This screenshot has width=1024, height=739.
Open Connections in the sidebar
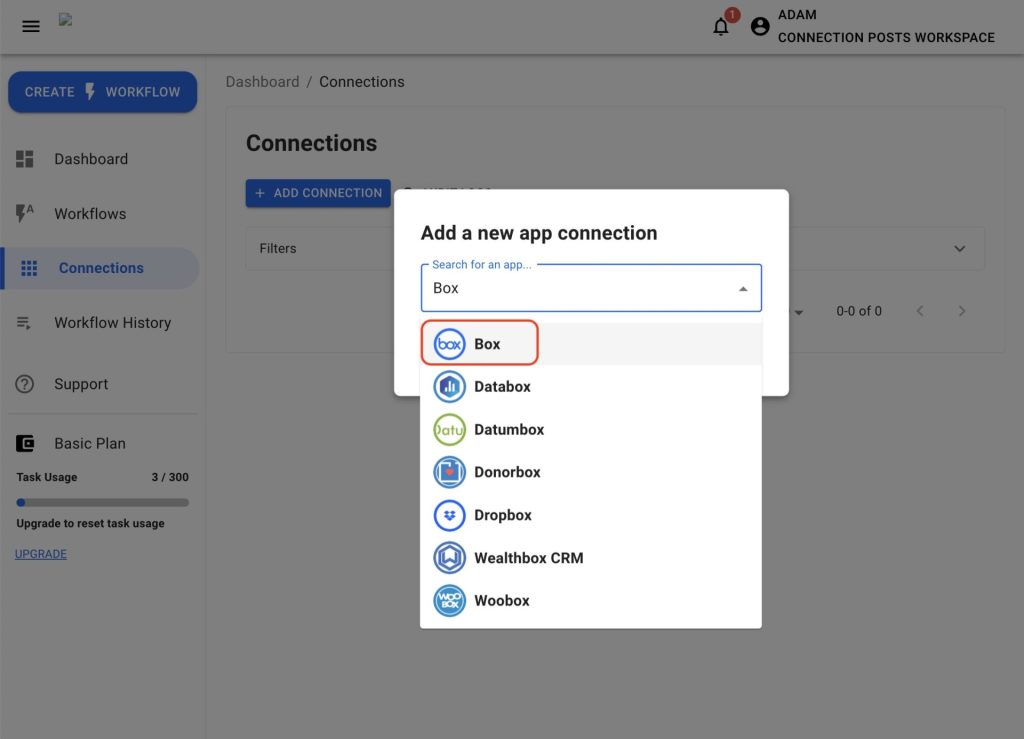[x=101, y=268]
